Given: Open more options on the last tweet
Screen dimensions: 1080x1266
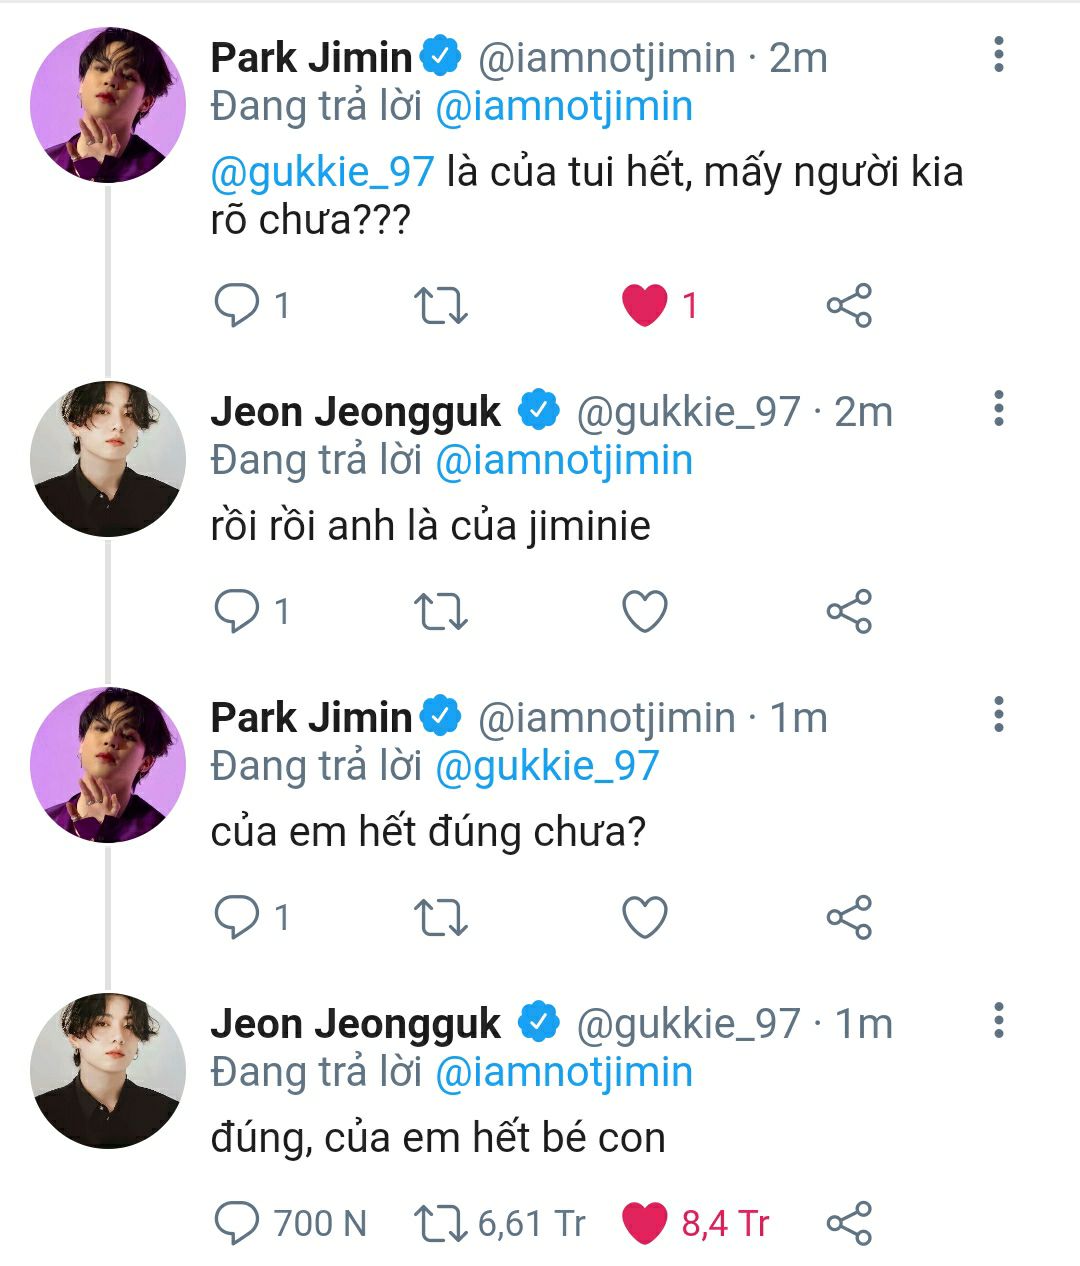Looking at the screenshot, I should click(x=998, y=1021).
